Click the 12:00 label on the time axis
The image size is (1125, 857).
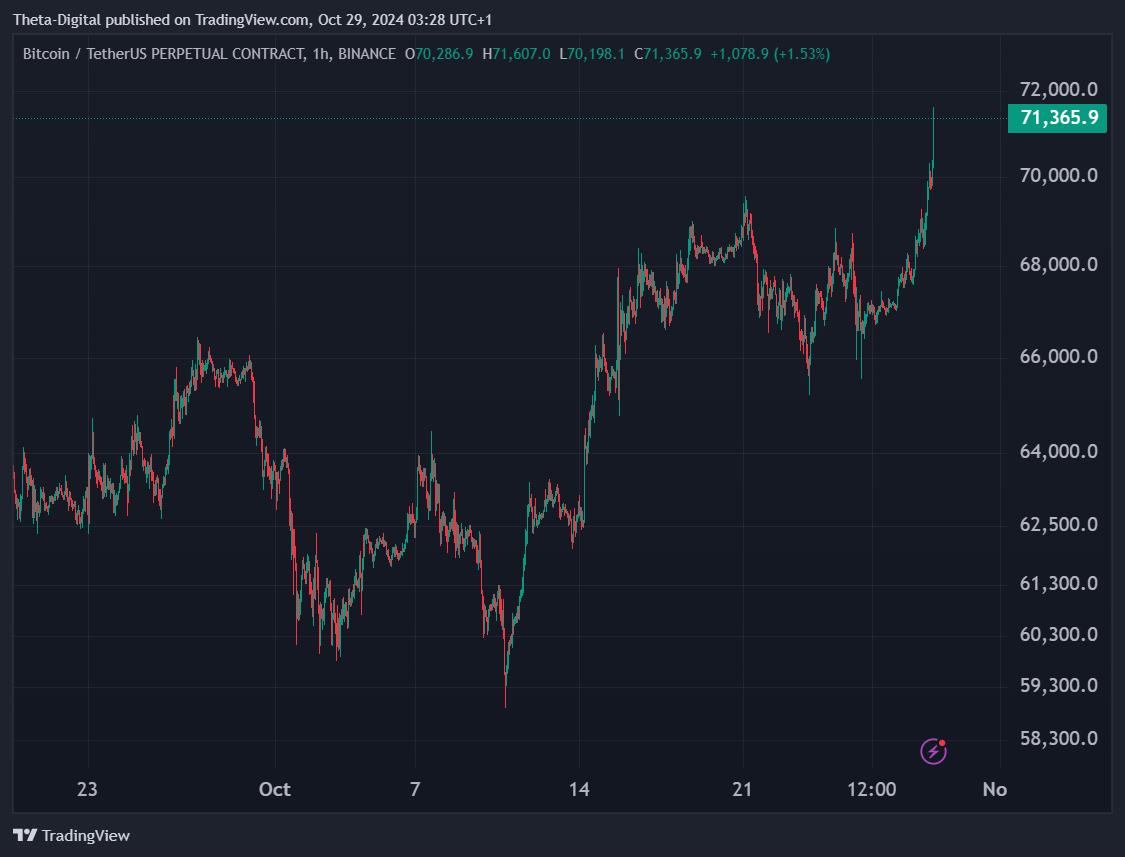[872, 790]
